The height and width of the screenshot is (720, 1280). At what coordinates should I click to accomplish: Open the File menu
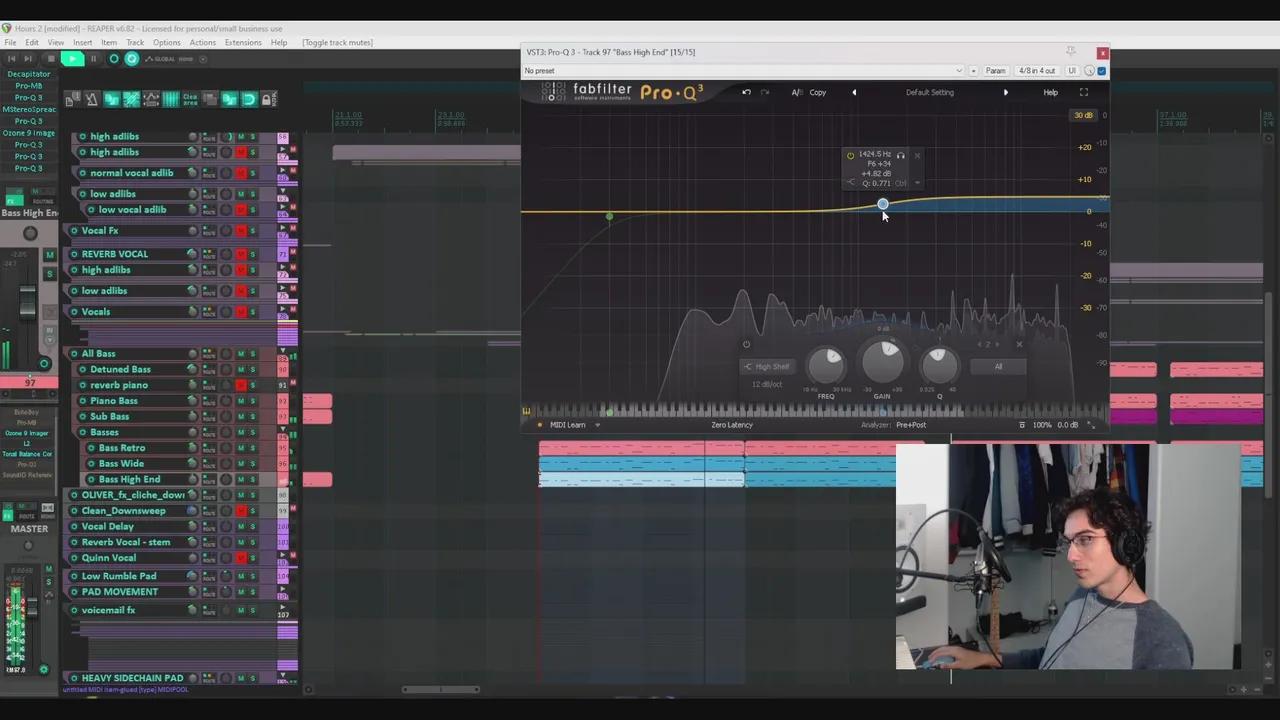click(10, 43)
